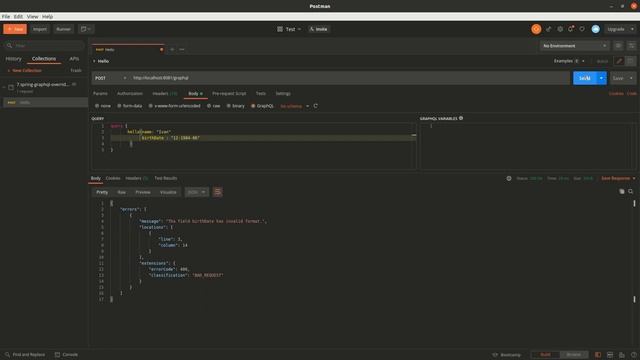Select the none body type radio
This screenshot has width=640, height=360.
point(97,106)
